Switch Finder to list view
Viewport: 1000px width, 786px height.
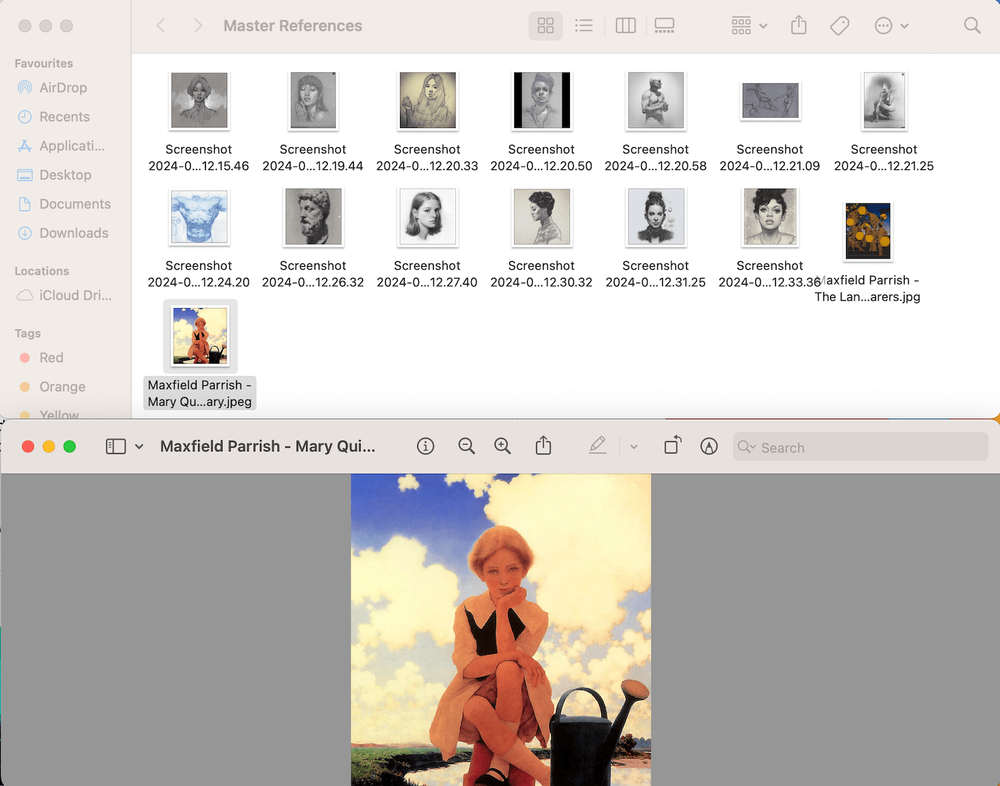(x=584, y=26)
